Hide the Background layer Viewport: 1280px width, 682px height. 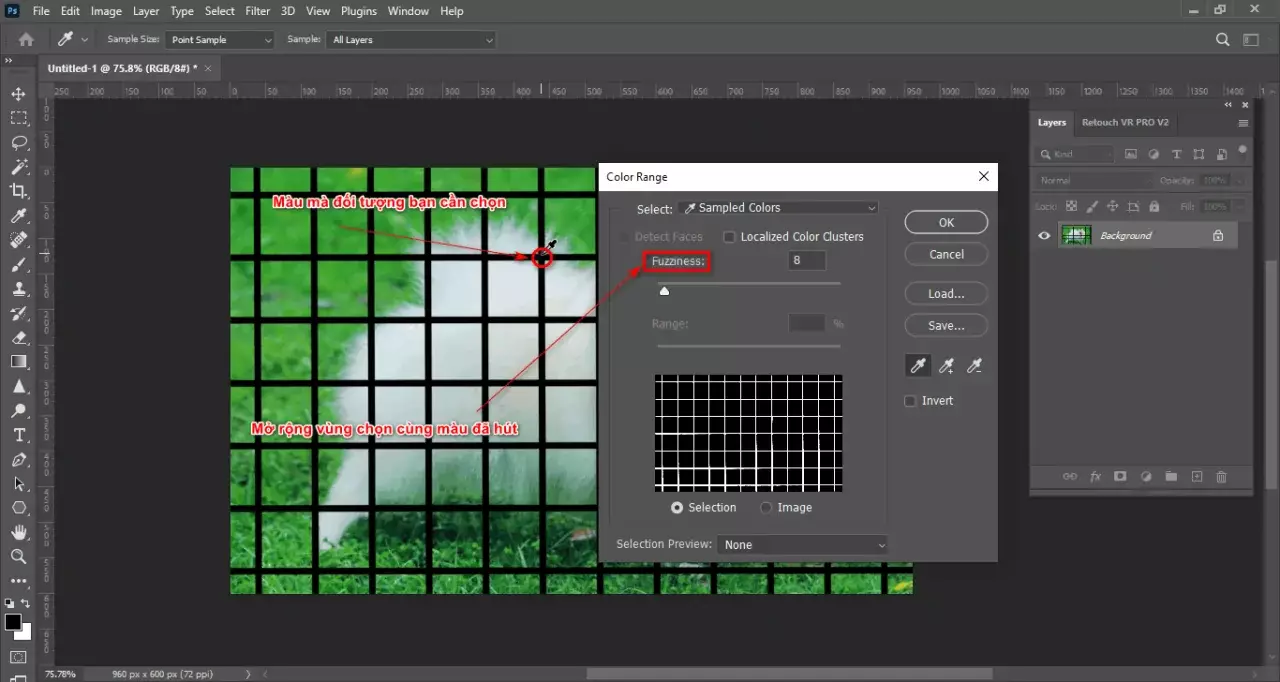(x=1044, y=235)
